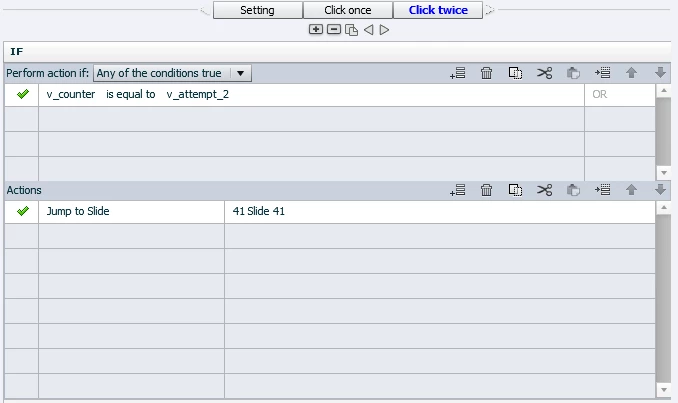The width and height of the screenshot is (678, 403).
Task: Switch to the Click once tab
Action: (x=348, y=10)
